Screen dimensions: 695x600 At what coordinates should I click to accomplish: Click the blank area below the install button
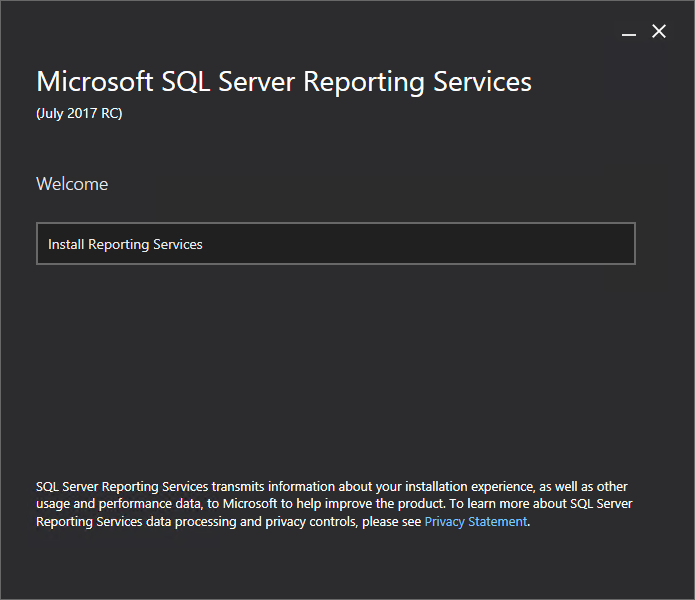tap(335, 360)
